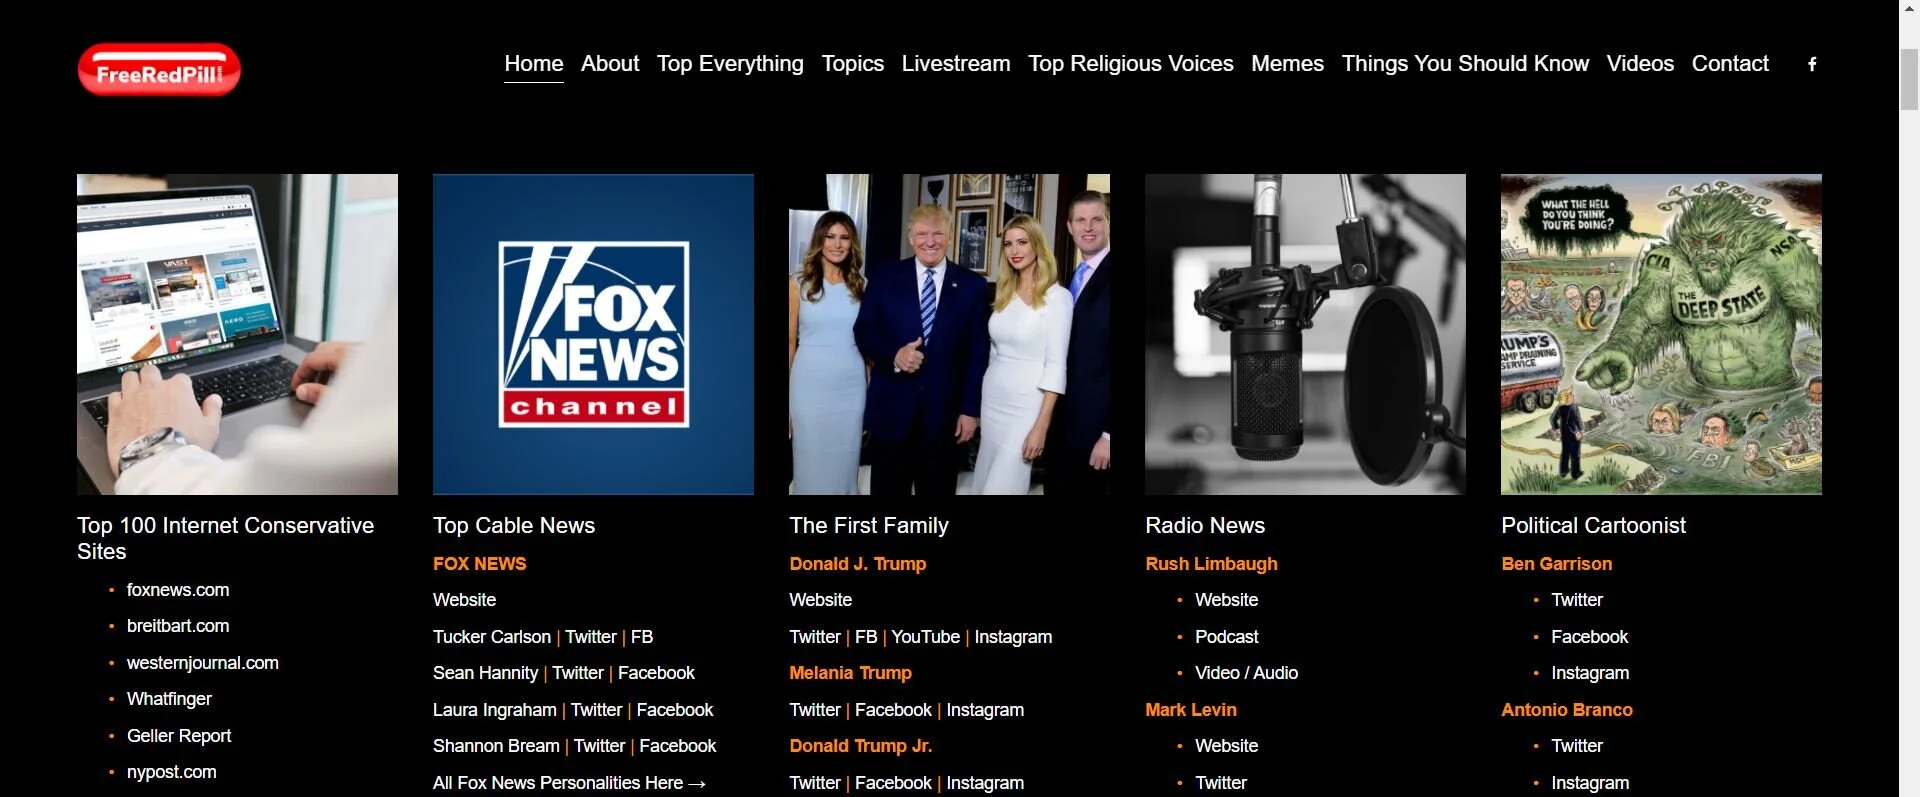The width and height of the screenshot is (1920, 797).
Task: Open Videos in navigation bar
Action: [1640, 64]
